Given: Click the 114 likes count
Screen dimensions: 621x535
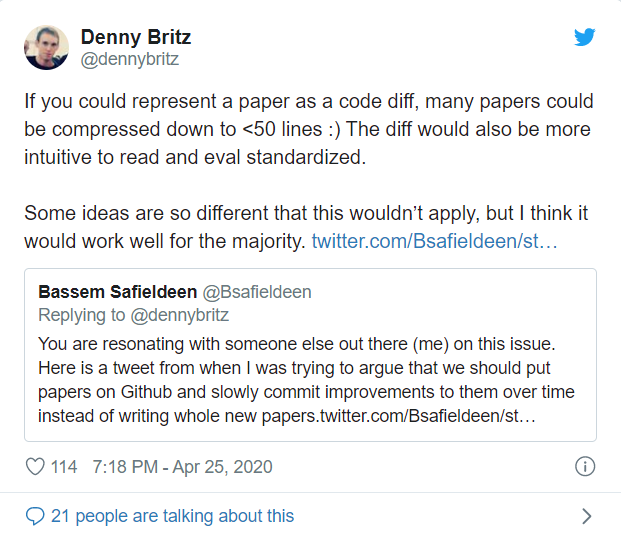Looking at the screenshot, I should point(65,467).
